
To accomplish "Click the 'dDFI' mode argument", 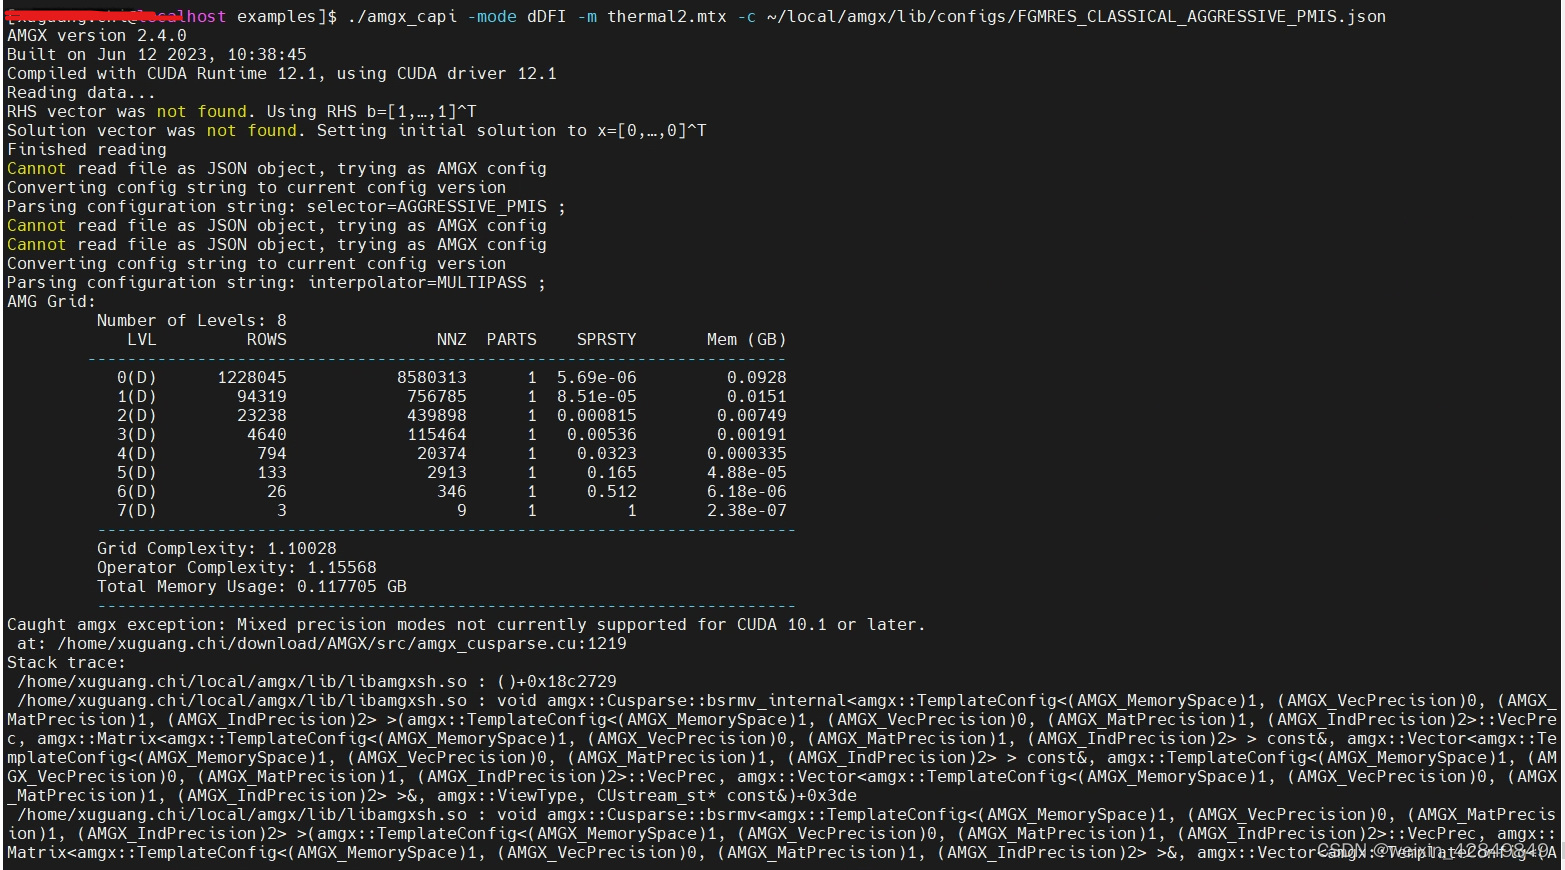I will (x=547, y=17).
